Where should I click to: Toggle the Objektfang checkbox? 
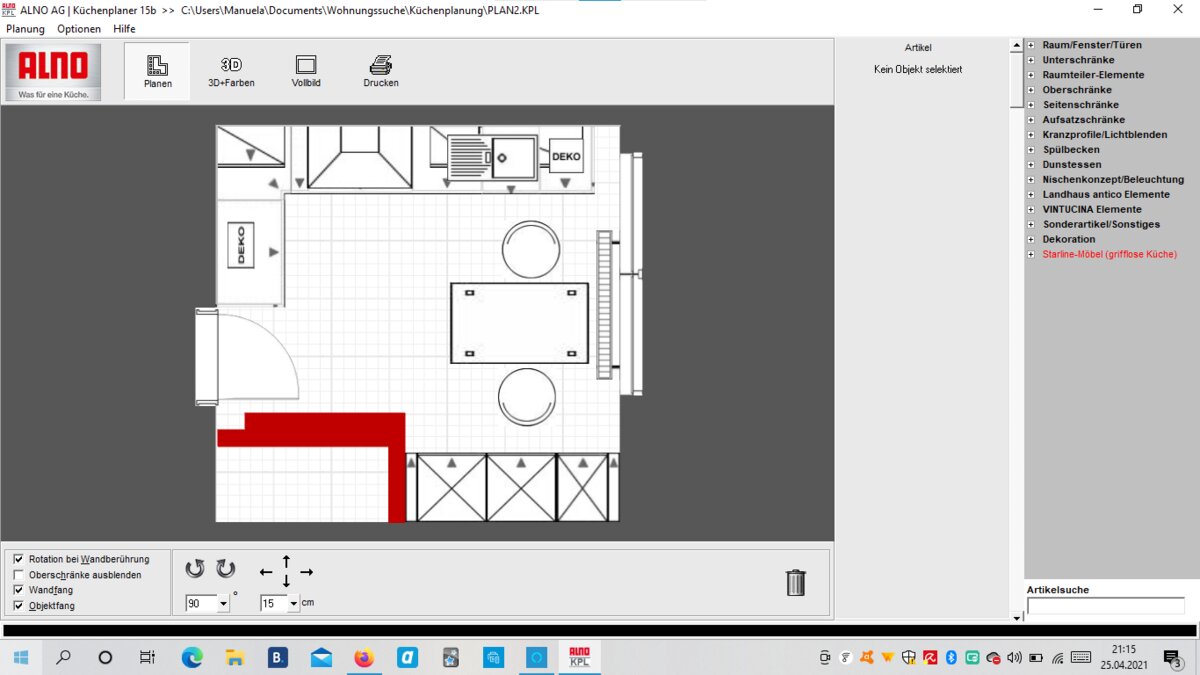pyautogui.click(x=18, y=606)
